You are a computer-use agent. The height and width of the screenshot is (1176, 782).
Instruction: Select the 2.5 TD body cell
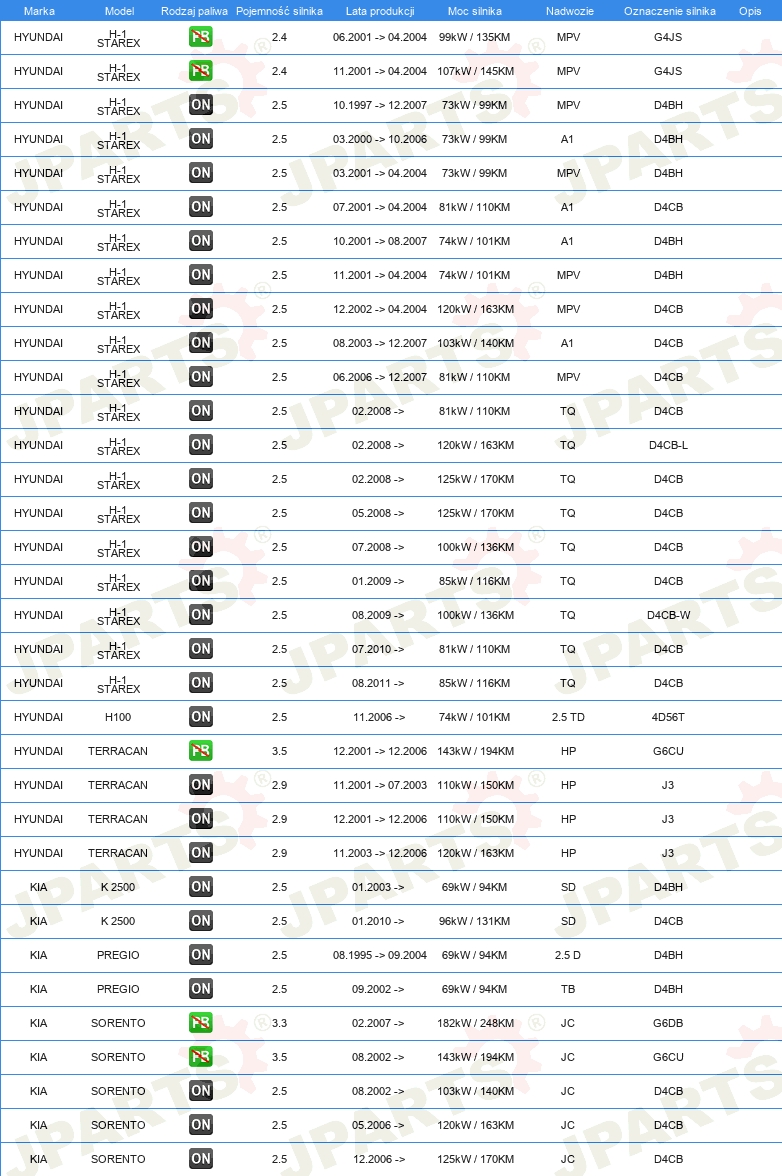[x=568, y=717]
